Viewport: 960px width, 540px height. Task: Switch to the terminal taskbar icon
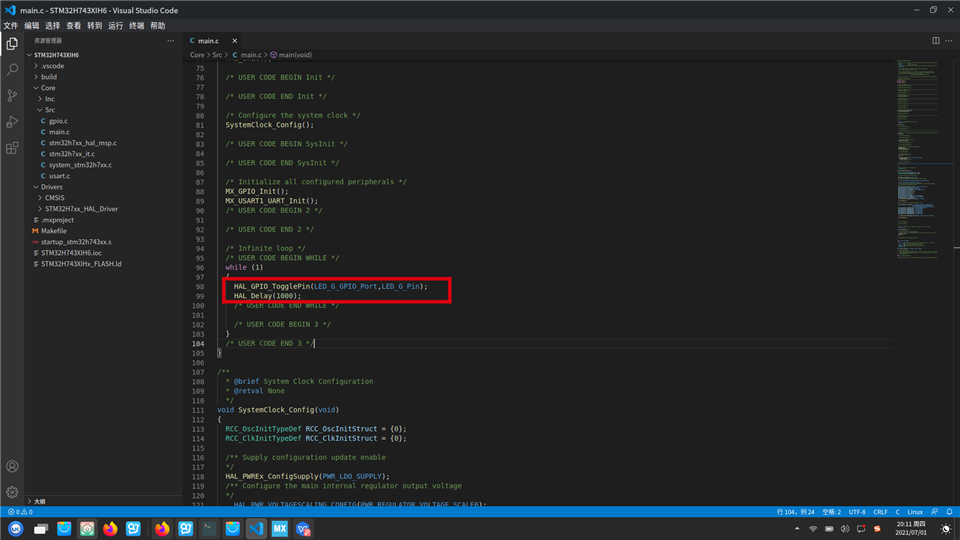209,528
